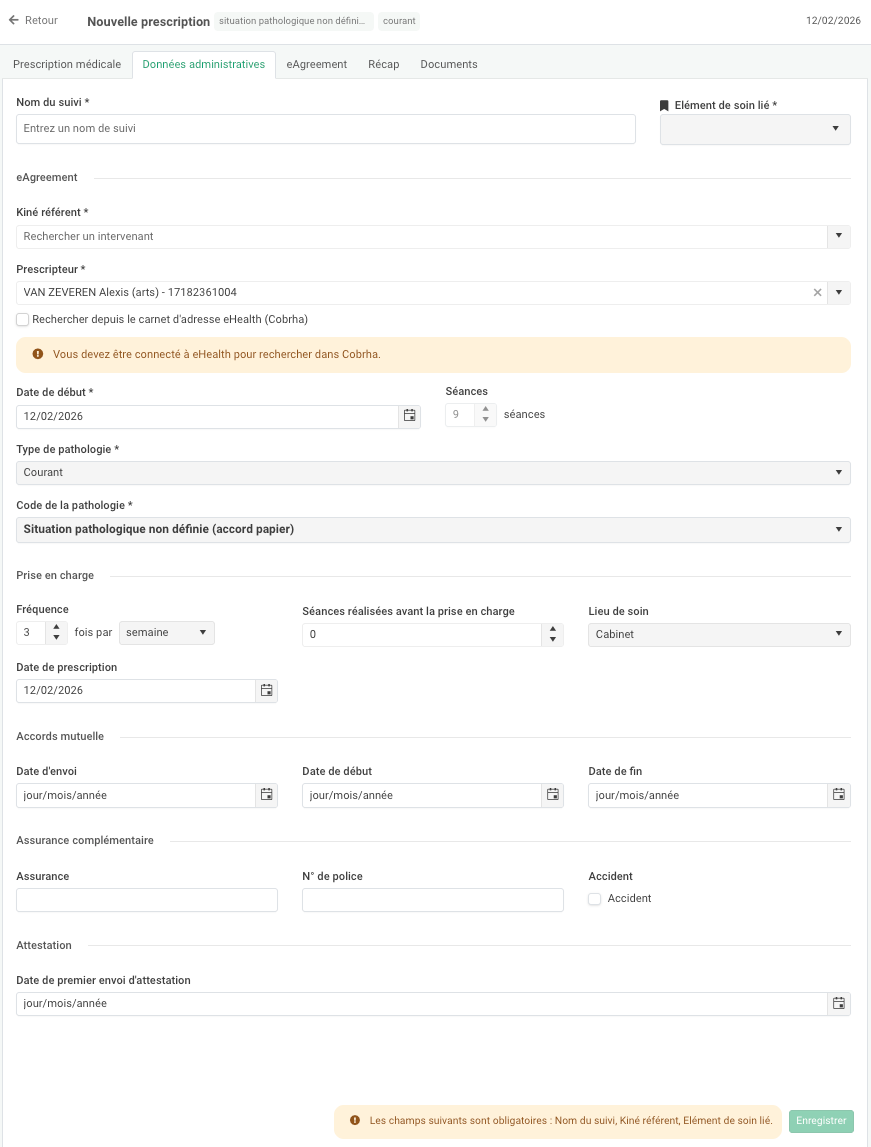
Task: Switch to the Récap tab
Action: coord(383,64)
